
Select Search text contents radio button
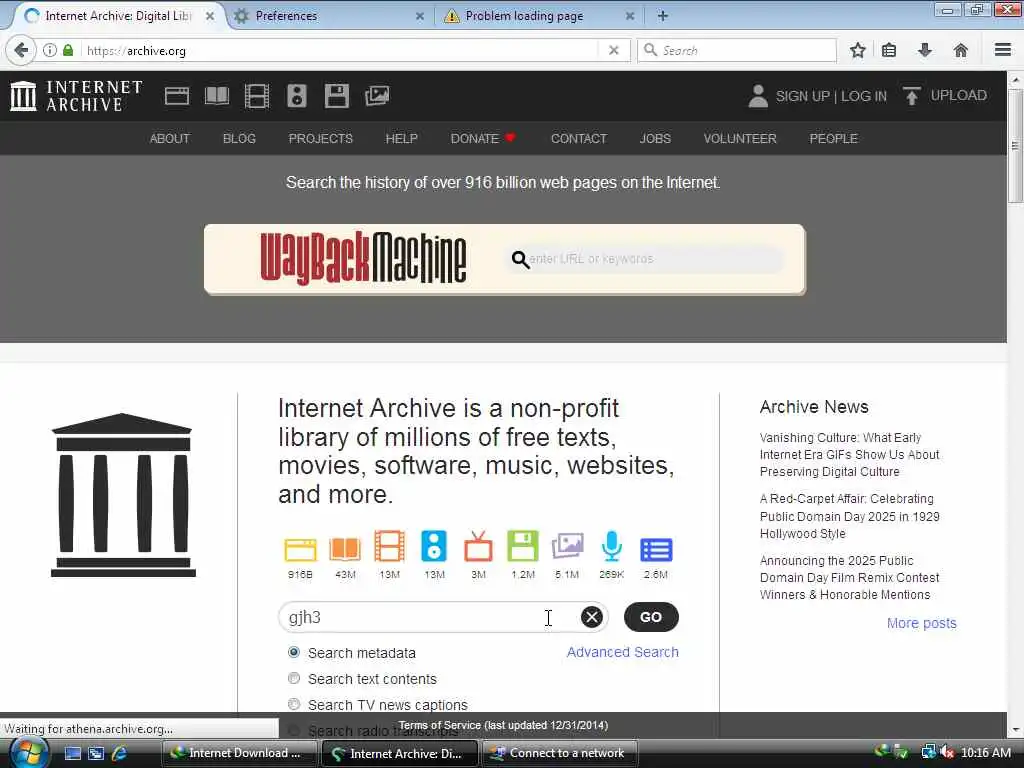(294, 679)
